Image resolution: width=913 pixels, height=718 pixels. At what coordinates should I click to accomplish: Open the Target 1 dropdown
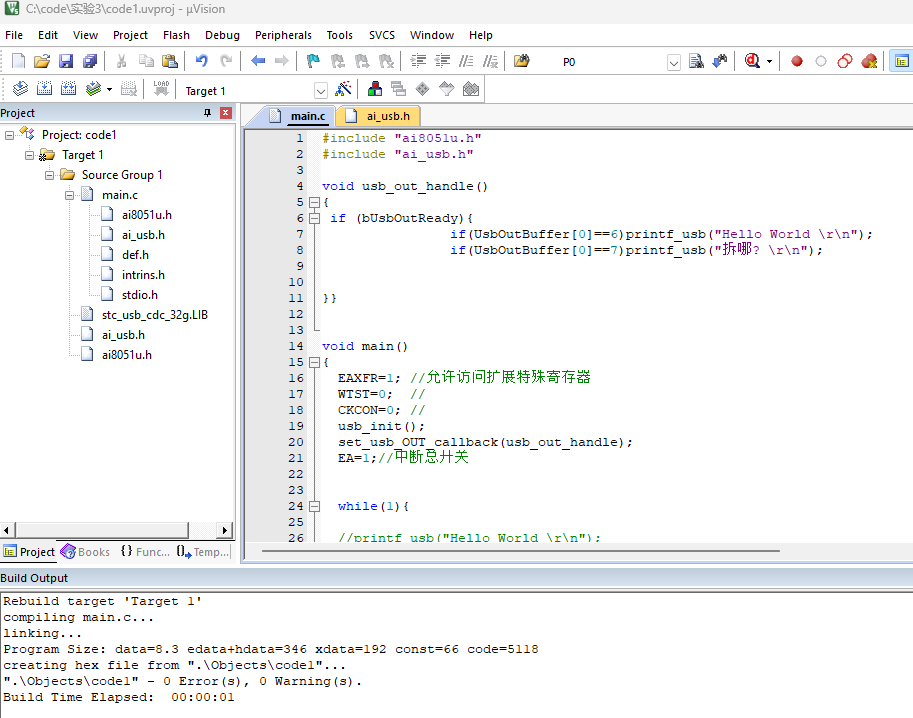(x=320, y=91)
